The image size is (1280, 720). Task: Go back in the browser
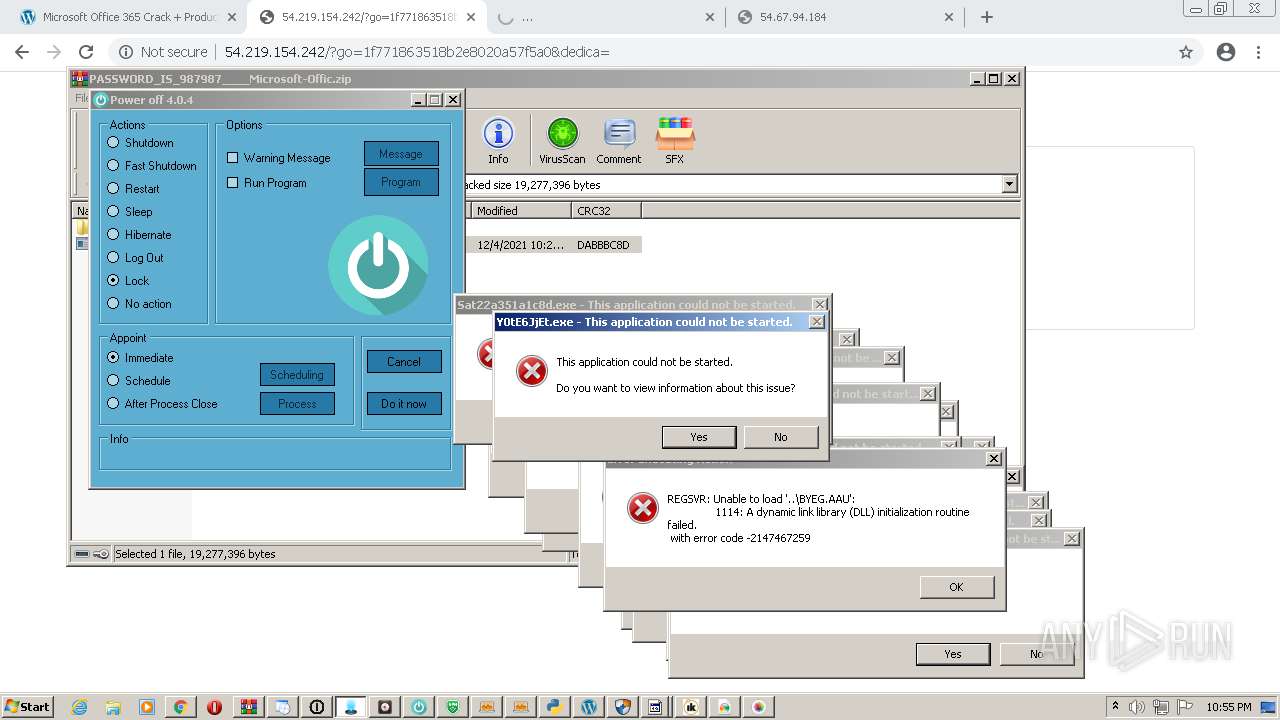tap(22, 52)
